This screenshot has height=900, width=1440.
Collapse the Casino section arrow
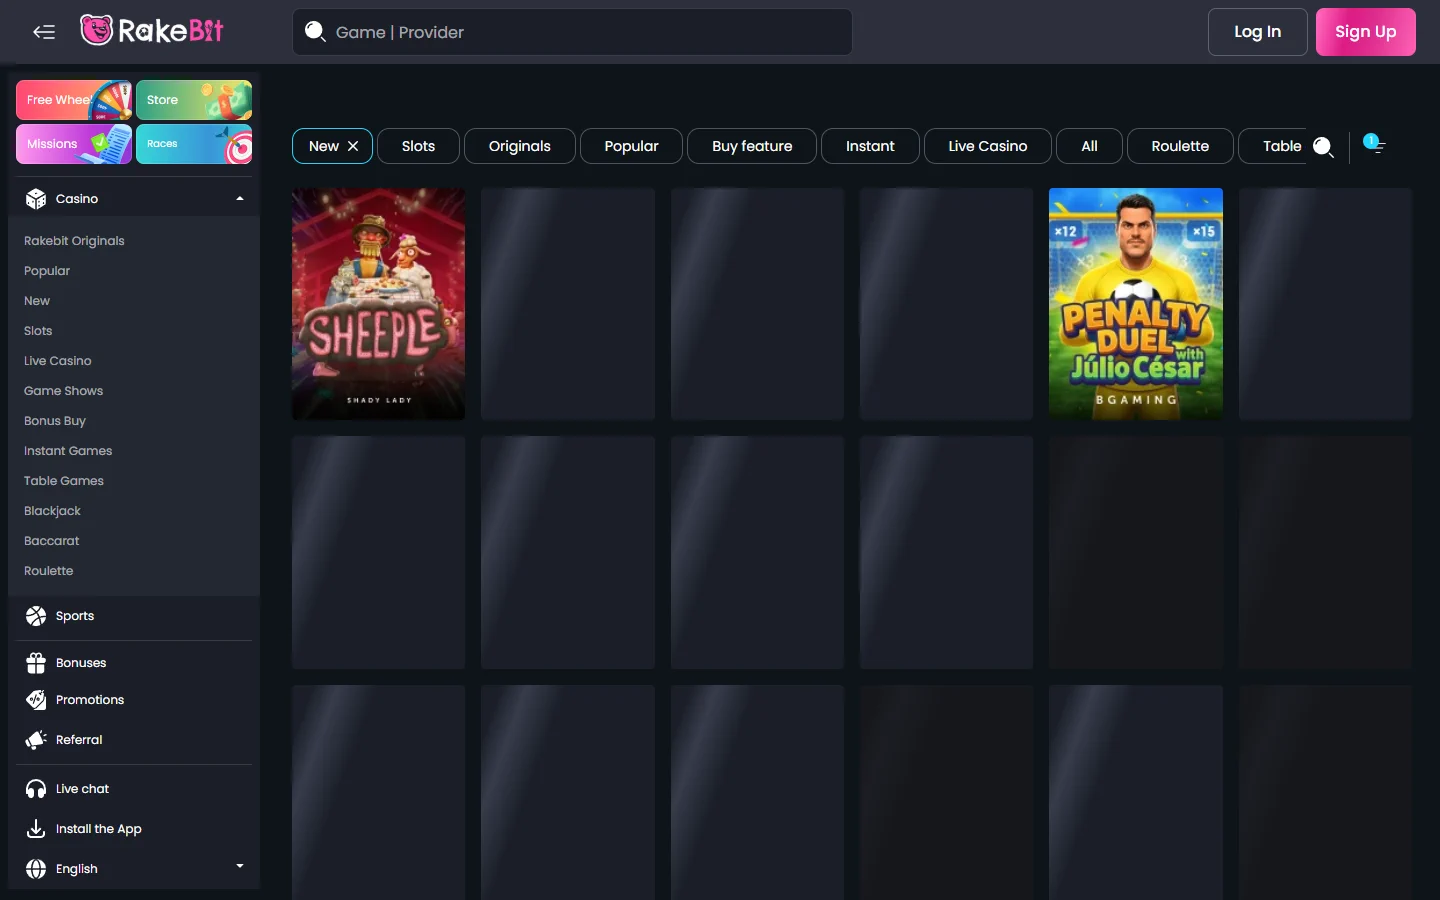240,199
